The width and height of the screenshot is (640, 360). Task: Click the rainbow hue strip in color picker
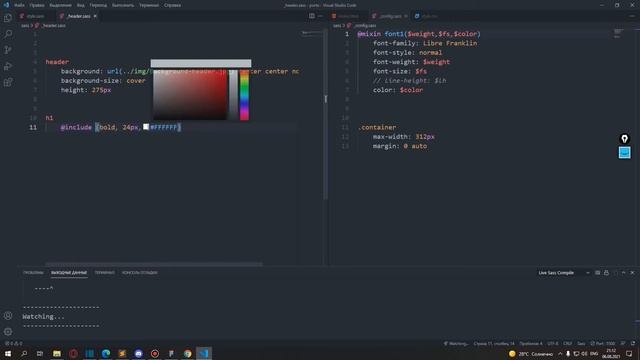[x=244, y=95]
